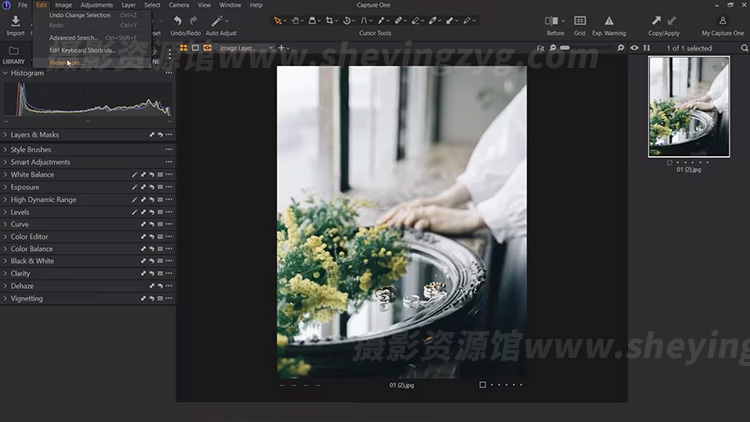Screen dimensions: 750x422
Task: Click the Undo arrow icon in toolbar
Action: click(178, 20)
